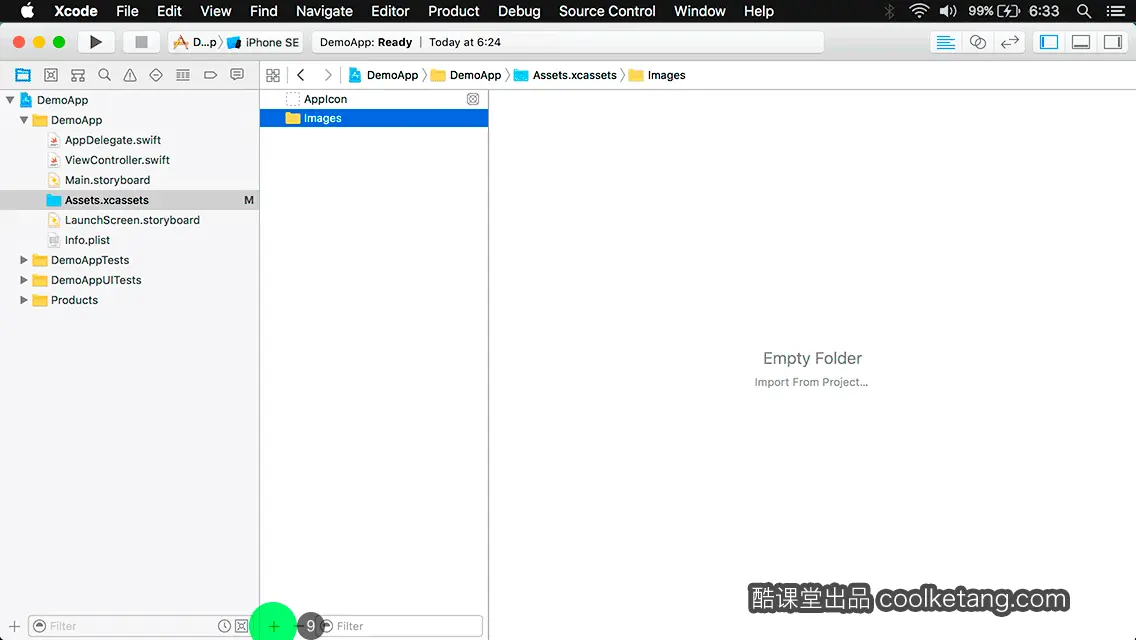This screenshot has height=640, width=1136.
Task: Open the Symbol navigator icon
Action: pos(78,75)
